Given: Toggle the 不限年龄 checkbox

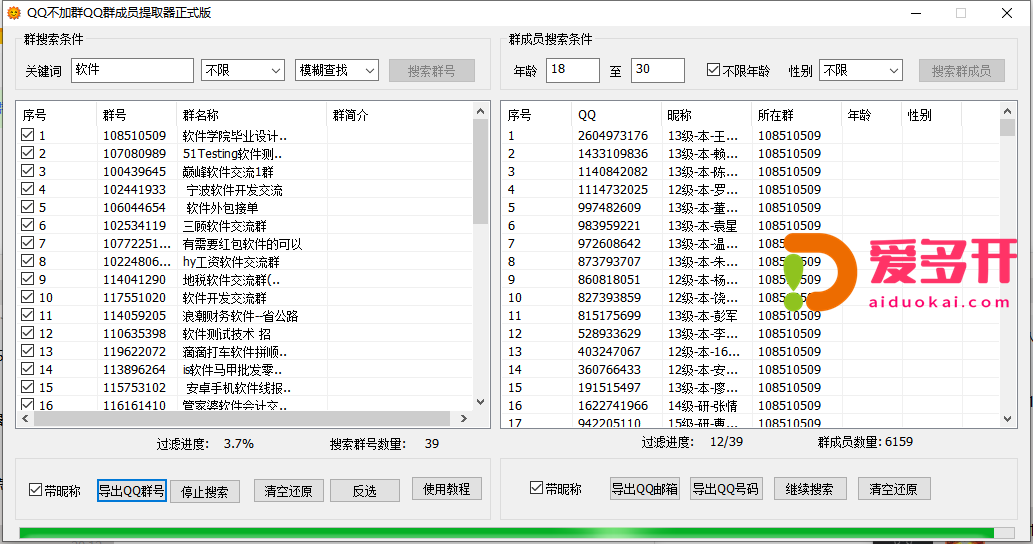Looking at the screenshot, I should tap(713, 70).
